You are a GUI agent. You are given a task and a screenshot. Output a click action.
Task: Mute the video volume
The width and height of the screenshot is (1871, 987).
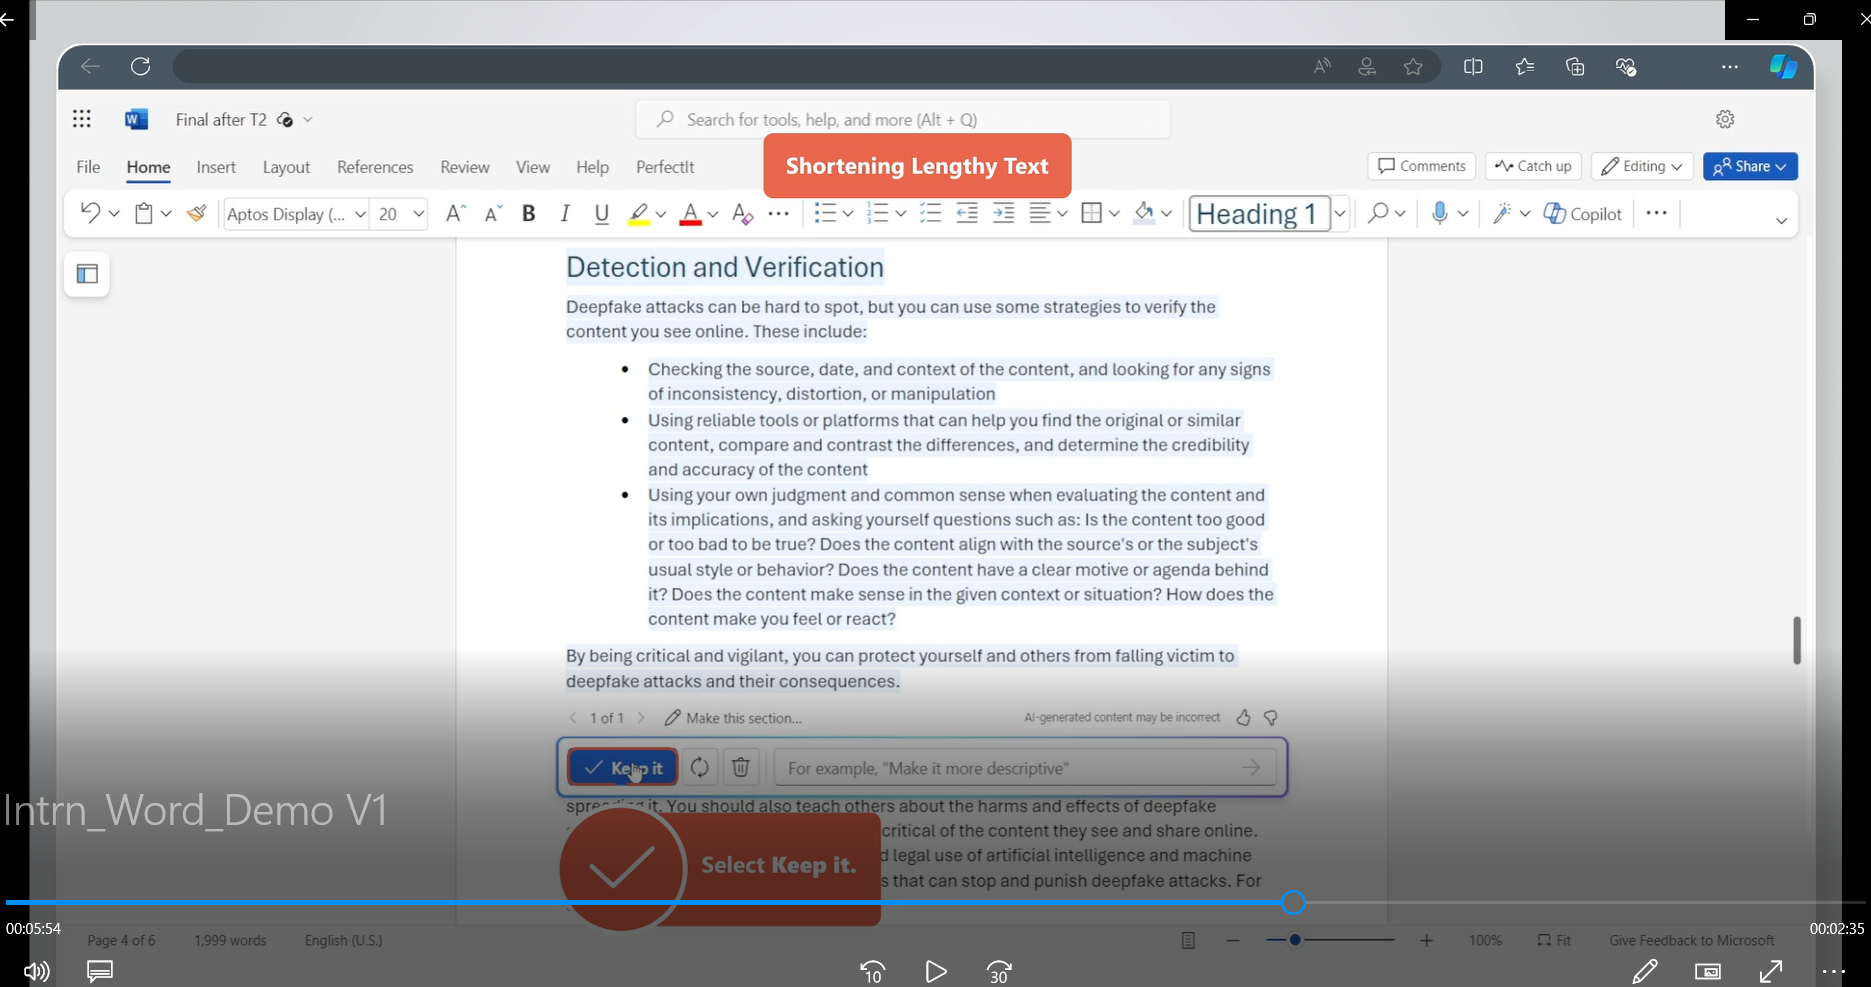37,971
